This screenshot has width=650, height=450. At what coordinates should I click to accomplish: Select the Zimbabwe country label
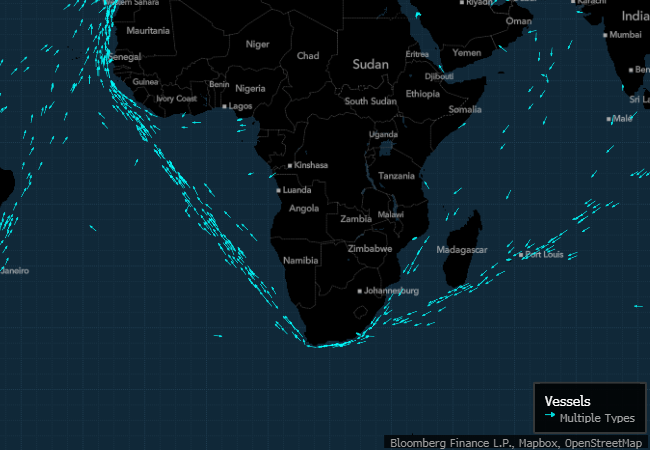click(370, 249)
